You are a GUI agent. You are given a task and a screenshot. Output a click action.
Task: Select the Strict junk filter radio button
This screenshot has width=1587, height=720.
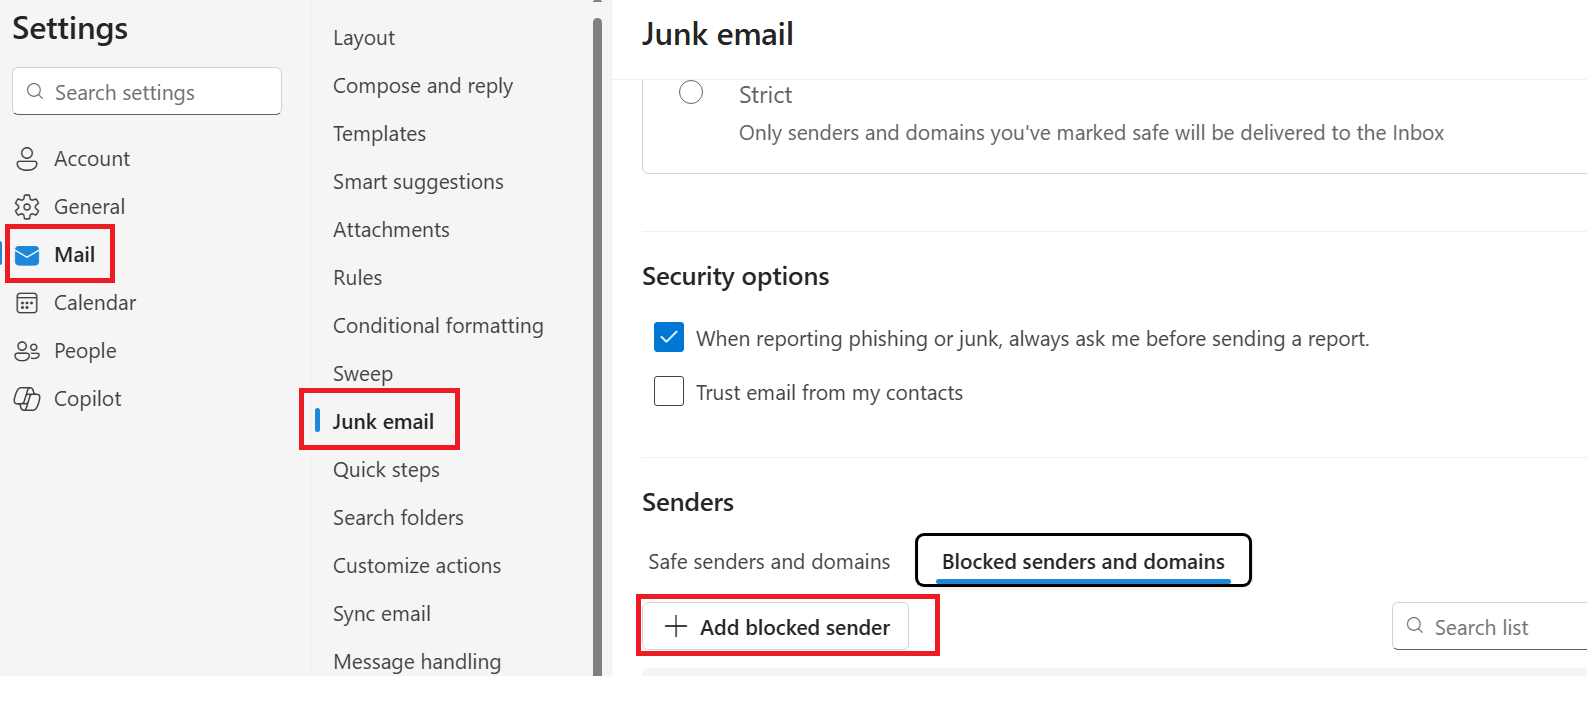pyautogui.click(x=691, y=93)
